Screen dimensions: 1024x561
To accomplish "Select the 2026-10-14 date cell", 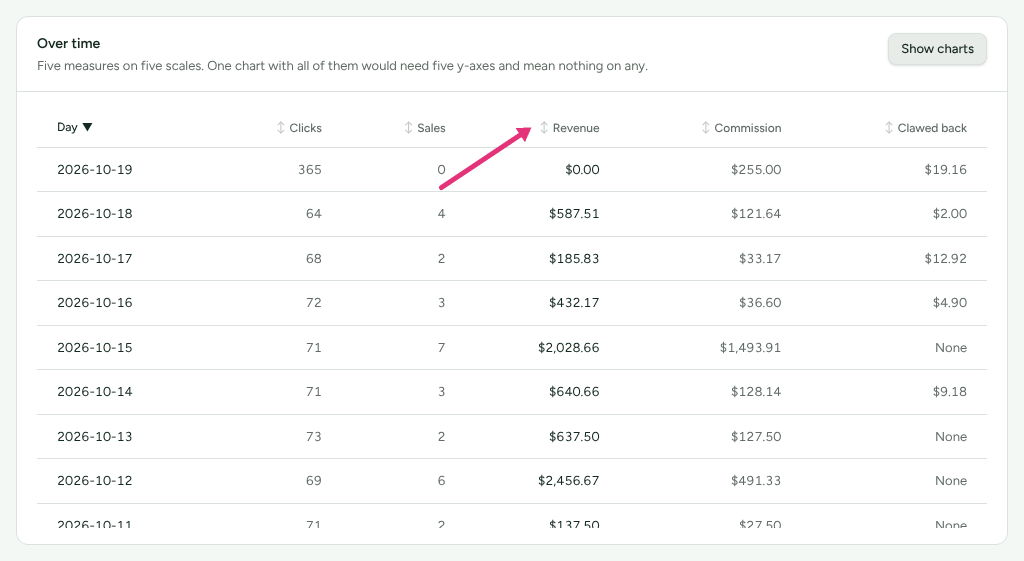I will click(95, 392).
